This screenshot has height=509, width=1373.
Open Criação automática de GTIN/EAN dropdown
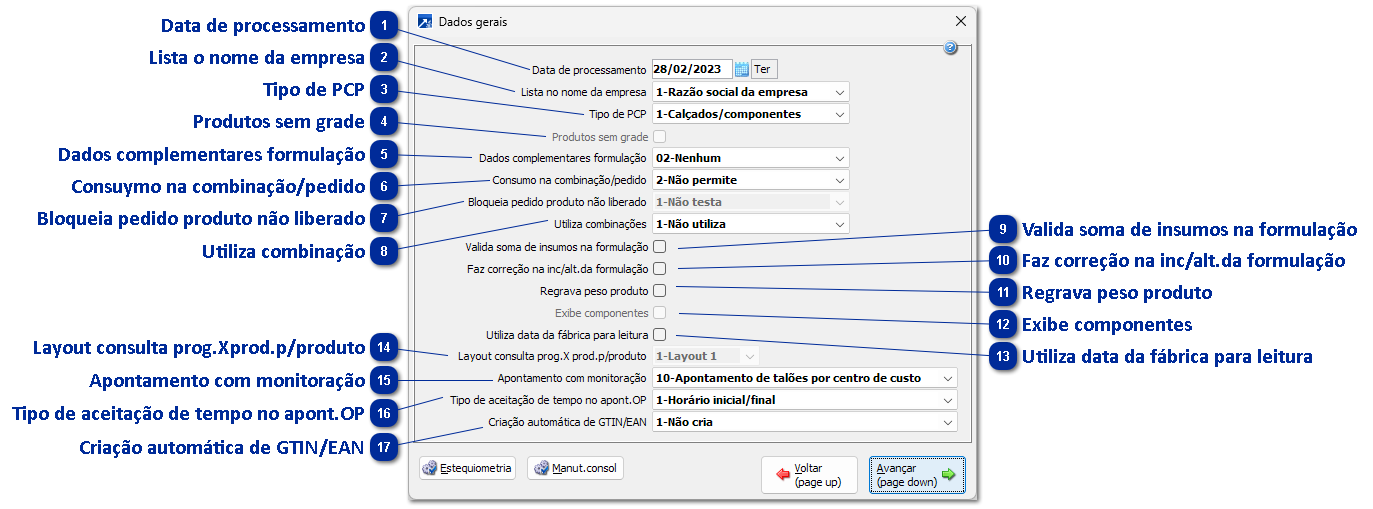[804, 422]
